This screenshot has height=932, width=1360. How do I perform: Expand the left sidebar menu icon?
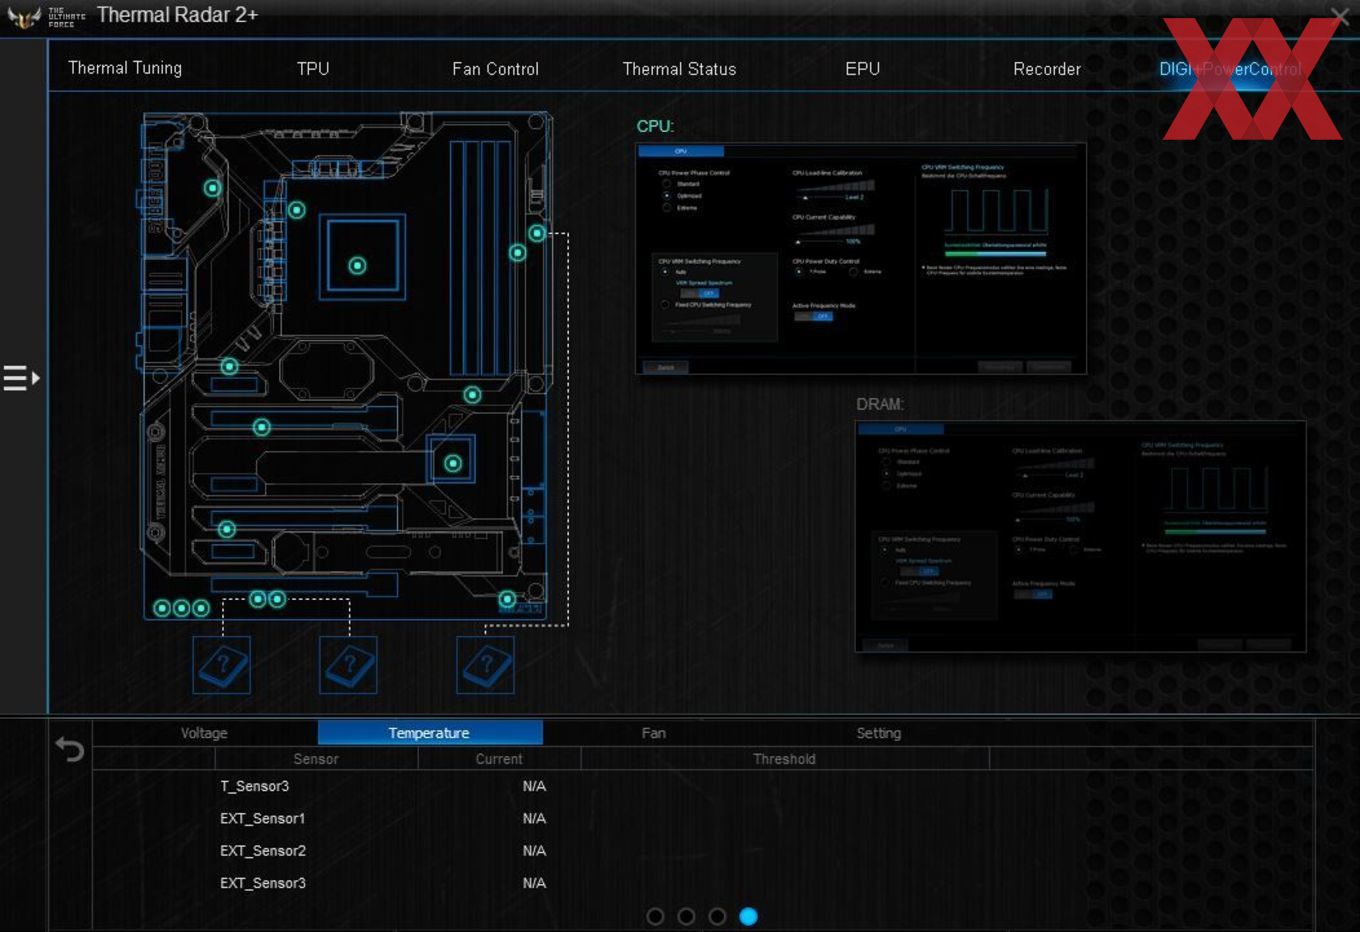pos(21,378)
